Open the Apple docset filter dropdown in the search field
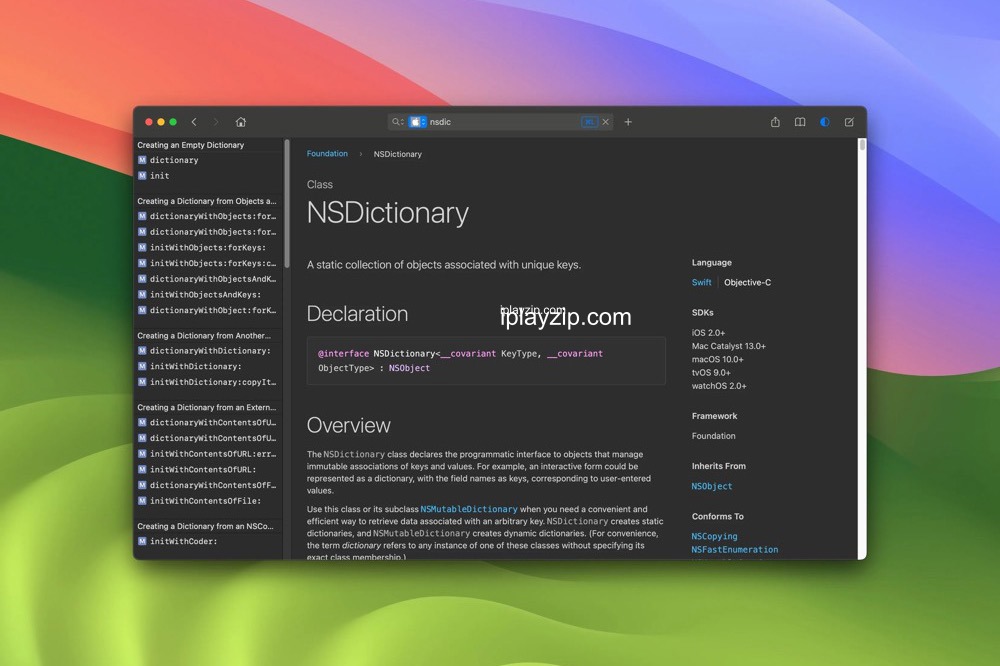The width and height of the screenshot is (1000, 666). tap(418, 122)
